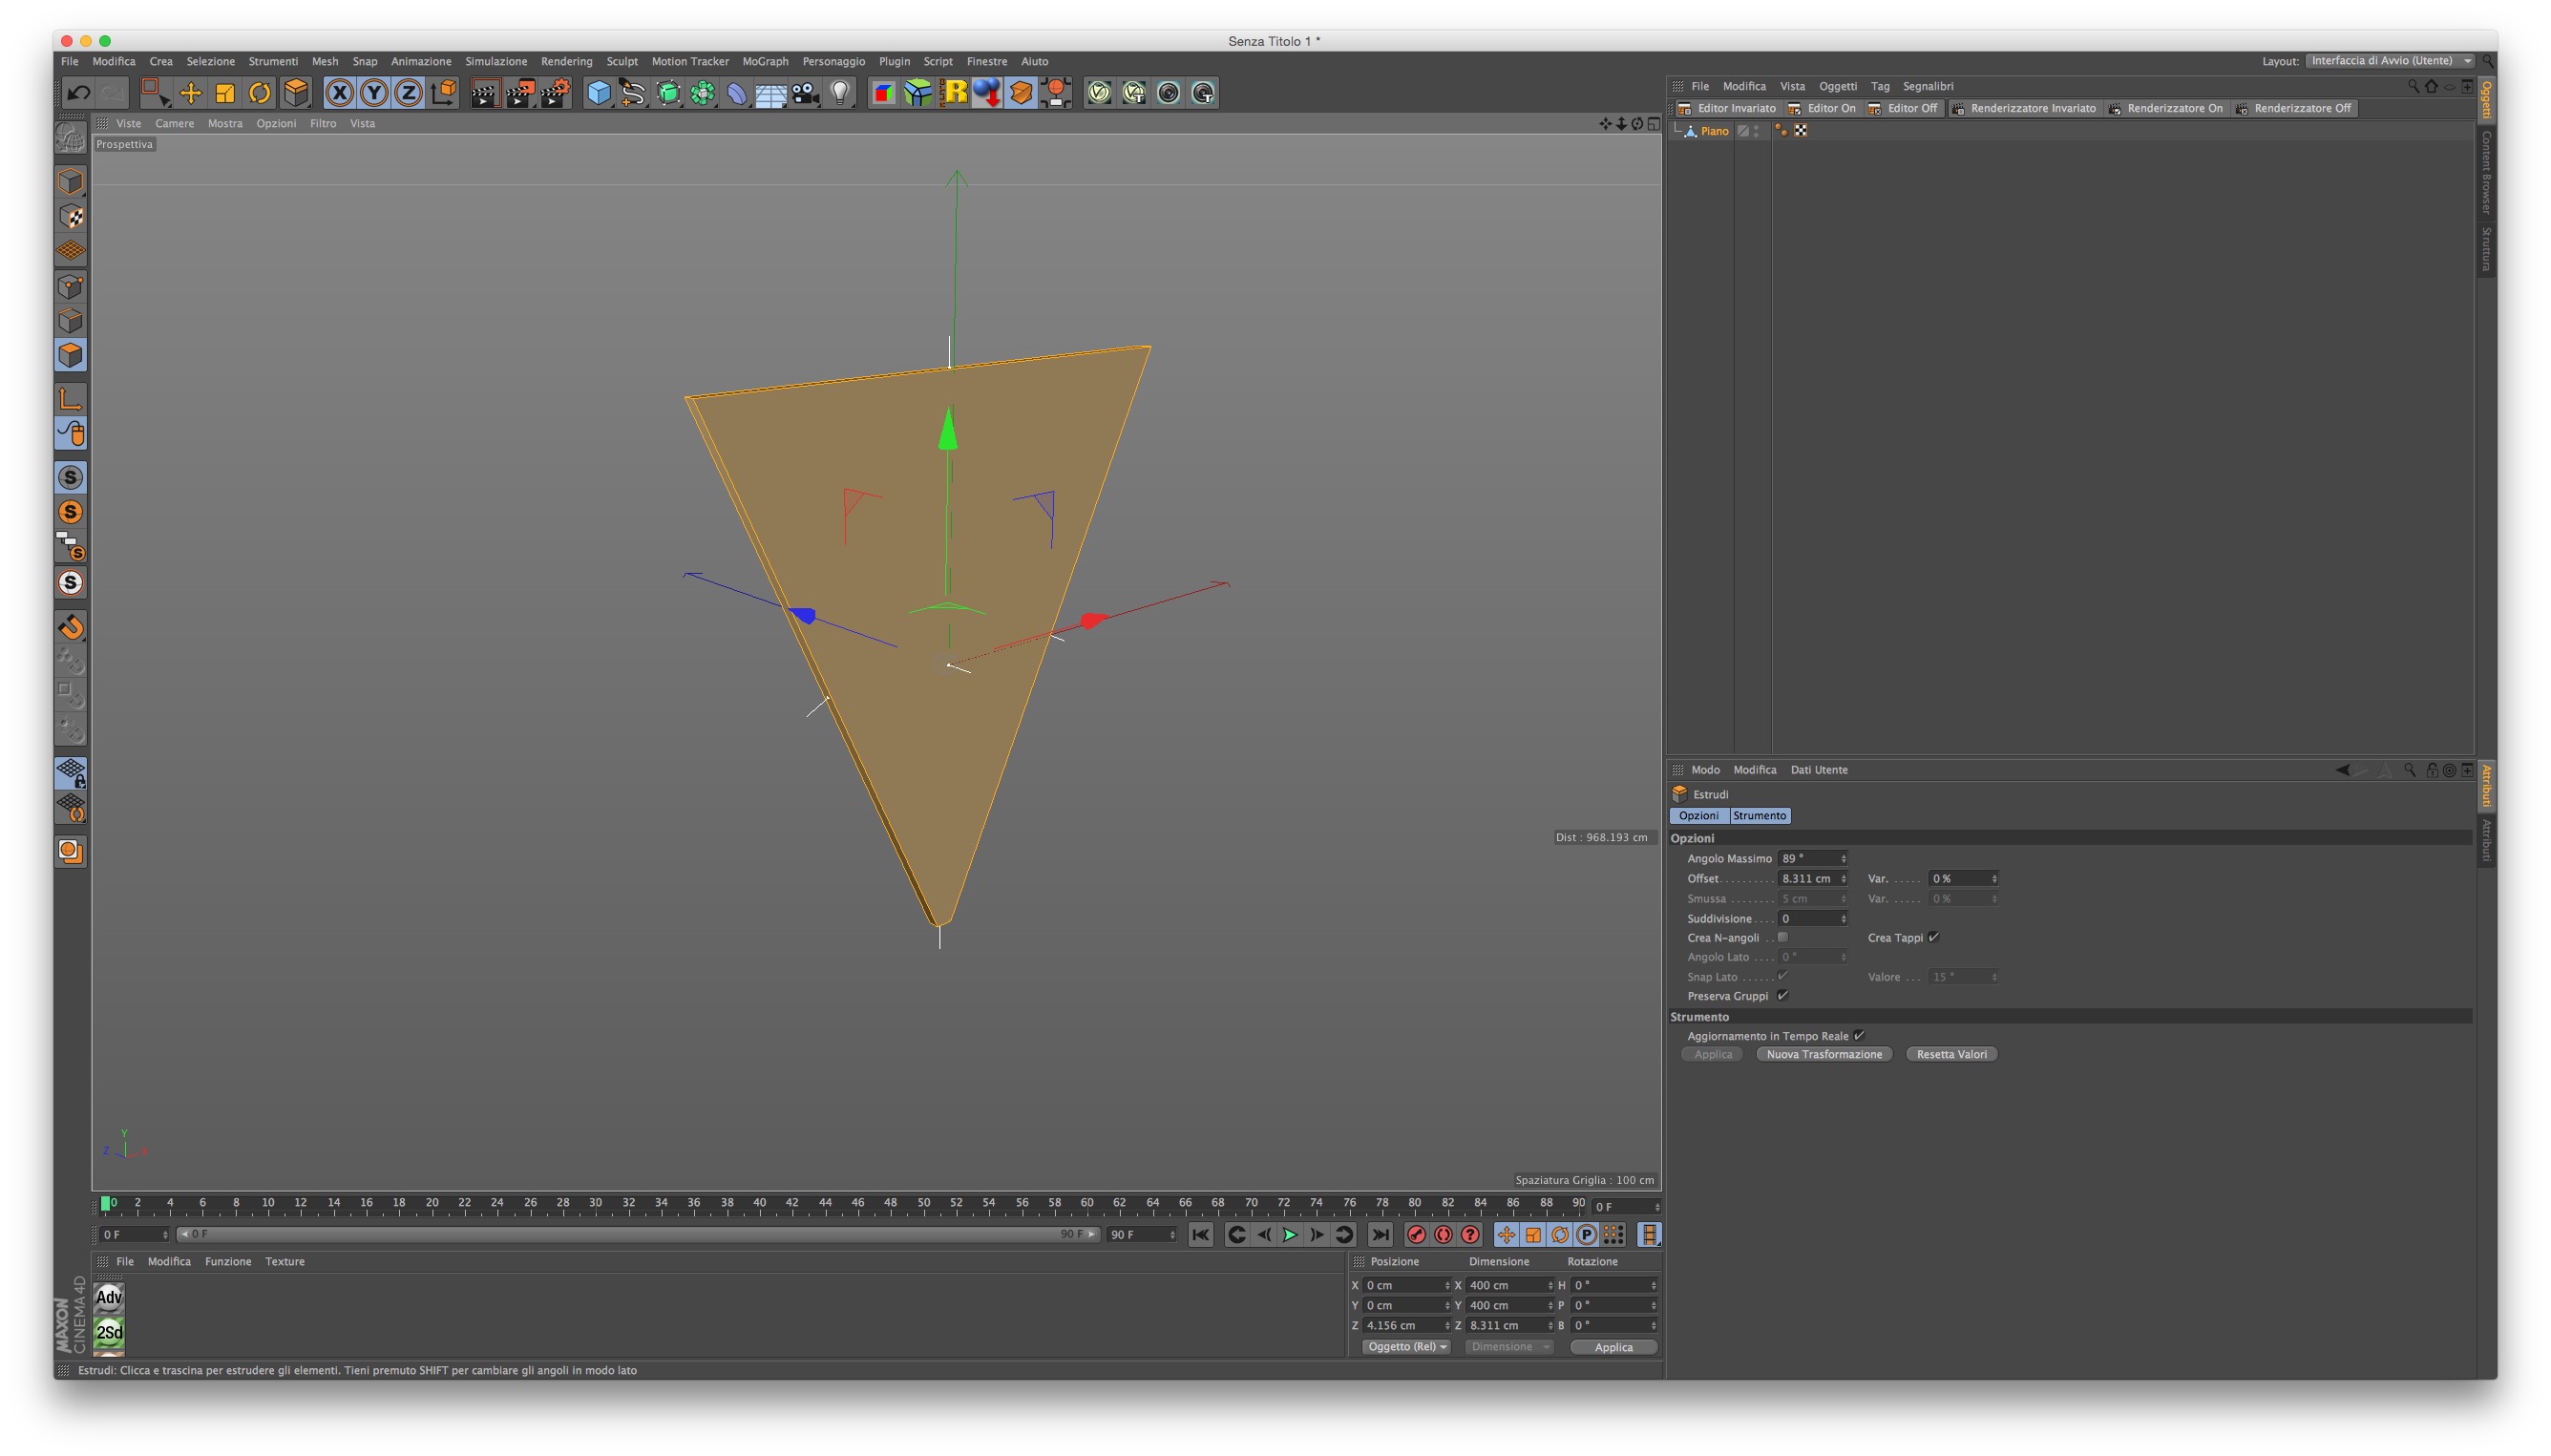
Task: Click the light bulb Light icon
Action: (840, 93)
